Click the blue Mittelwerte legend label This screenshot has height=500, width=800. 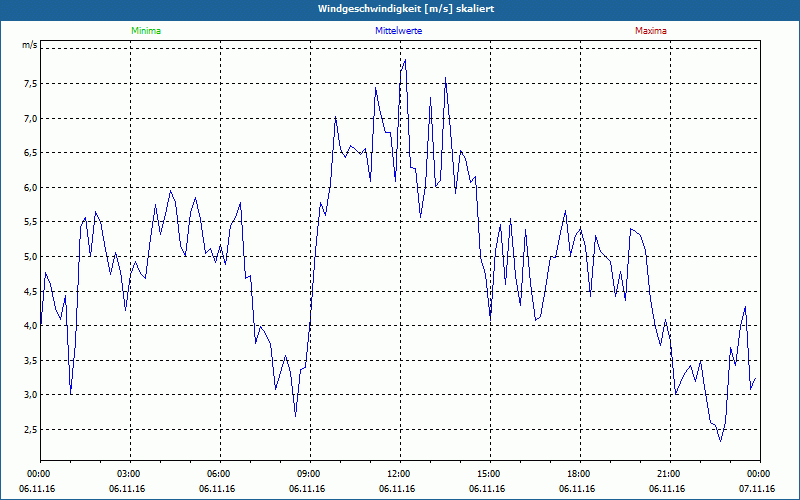pyautogui.click(x=398, y=31)
